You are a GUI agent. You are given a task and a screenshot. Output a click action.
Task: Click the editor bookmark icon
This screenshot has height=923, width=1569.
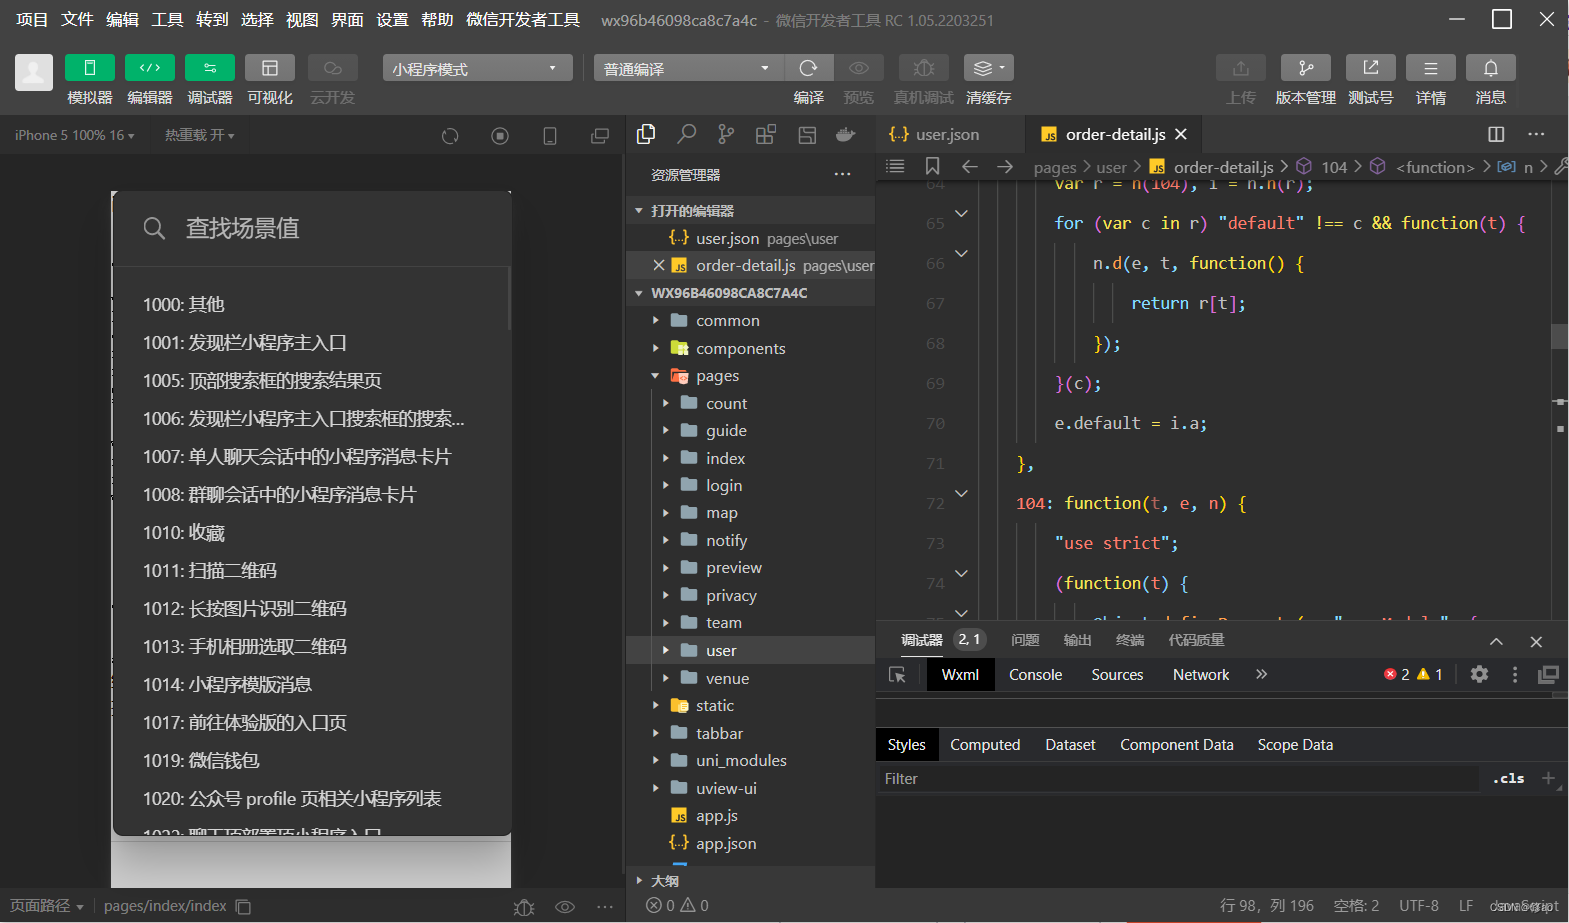932,166
